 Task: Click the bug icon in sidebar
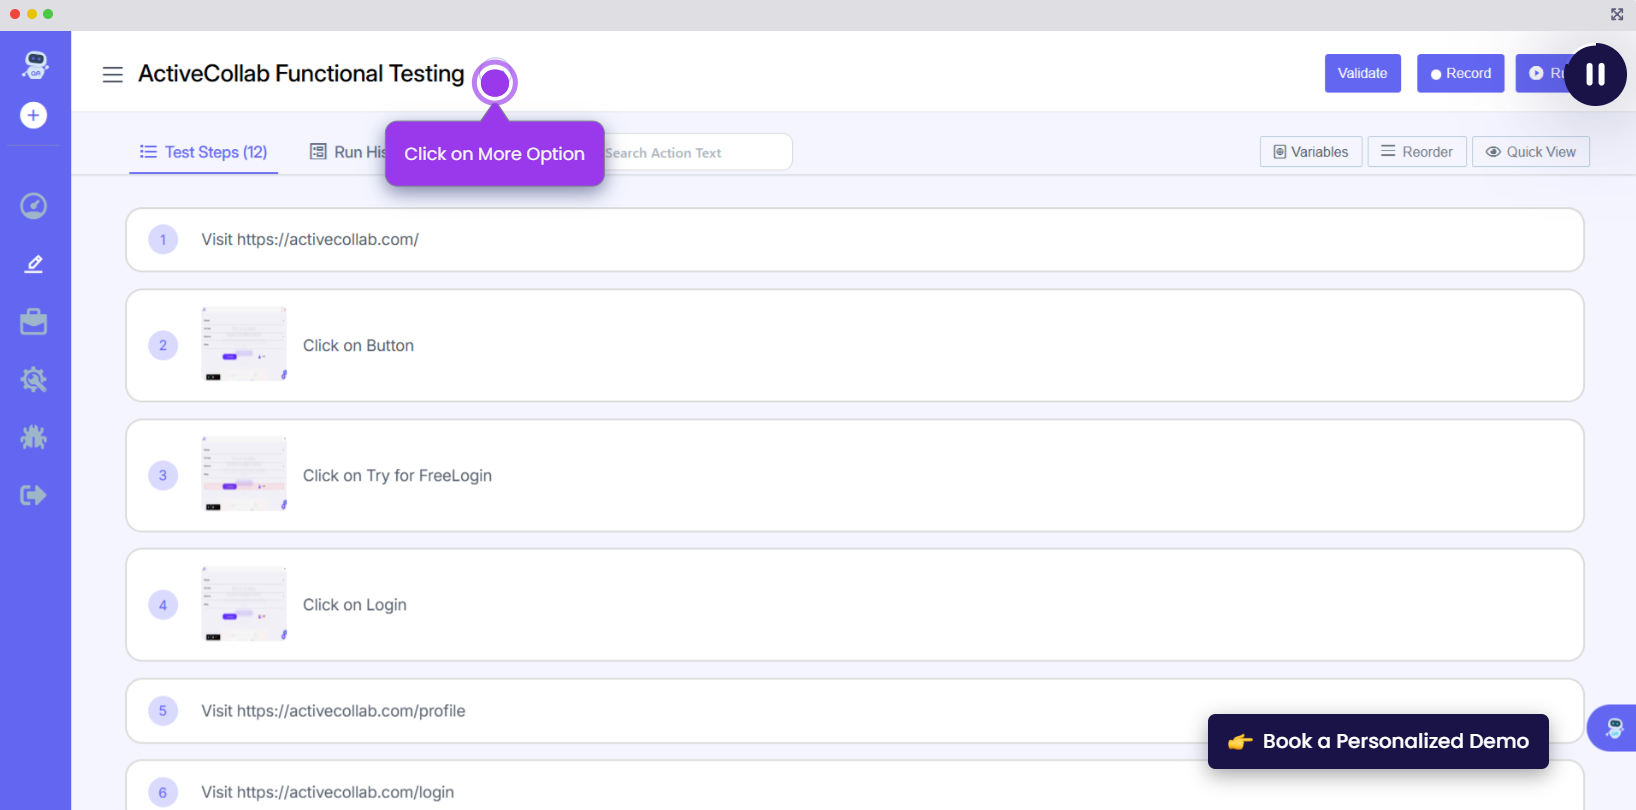click(34, 437)
